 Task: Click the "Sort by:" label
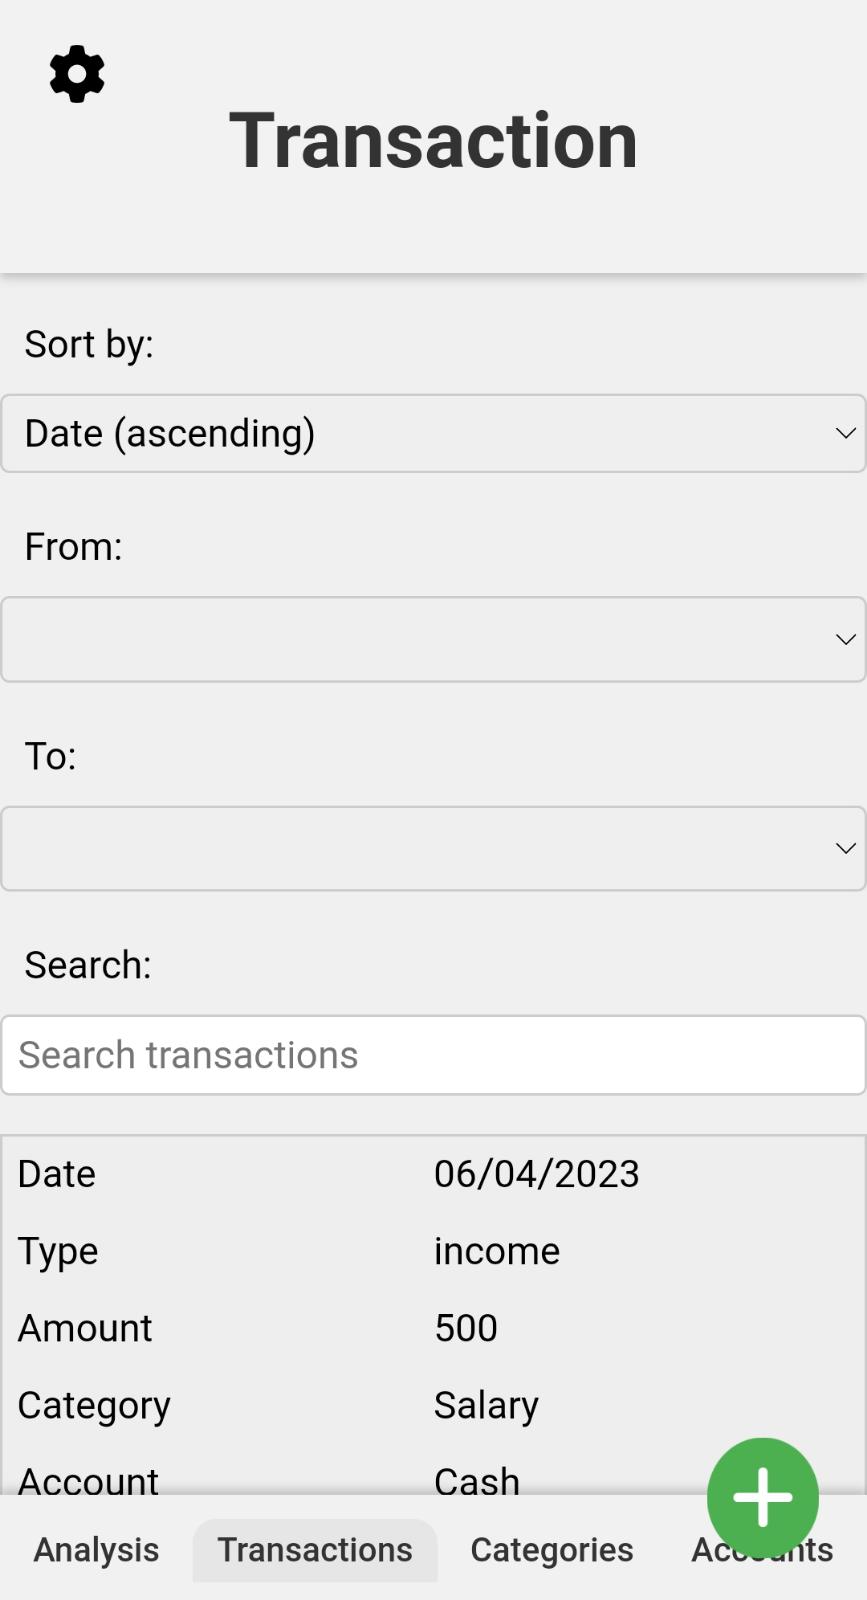(89, 344)
